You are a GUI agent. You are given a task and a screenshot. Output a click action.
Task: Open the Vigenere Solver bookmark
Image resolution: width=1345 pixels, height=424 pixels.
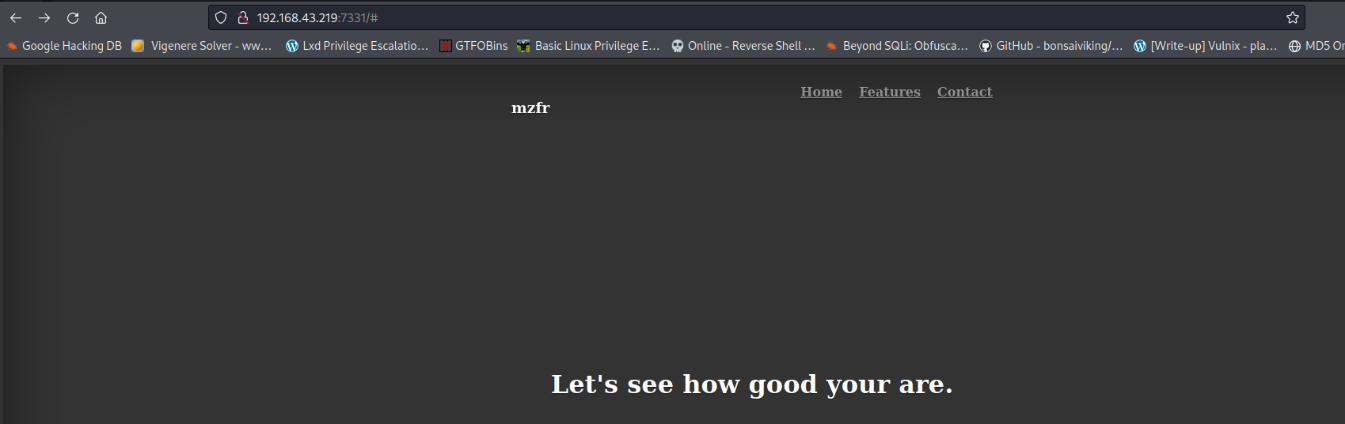pos(202,45)
